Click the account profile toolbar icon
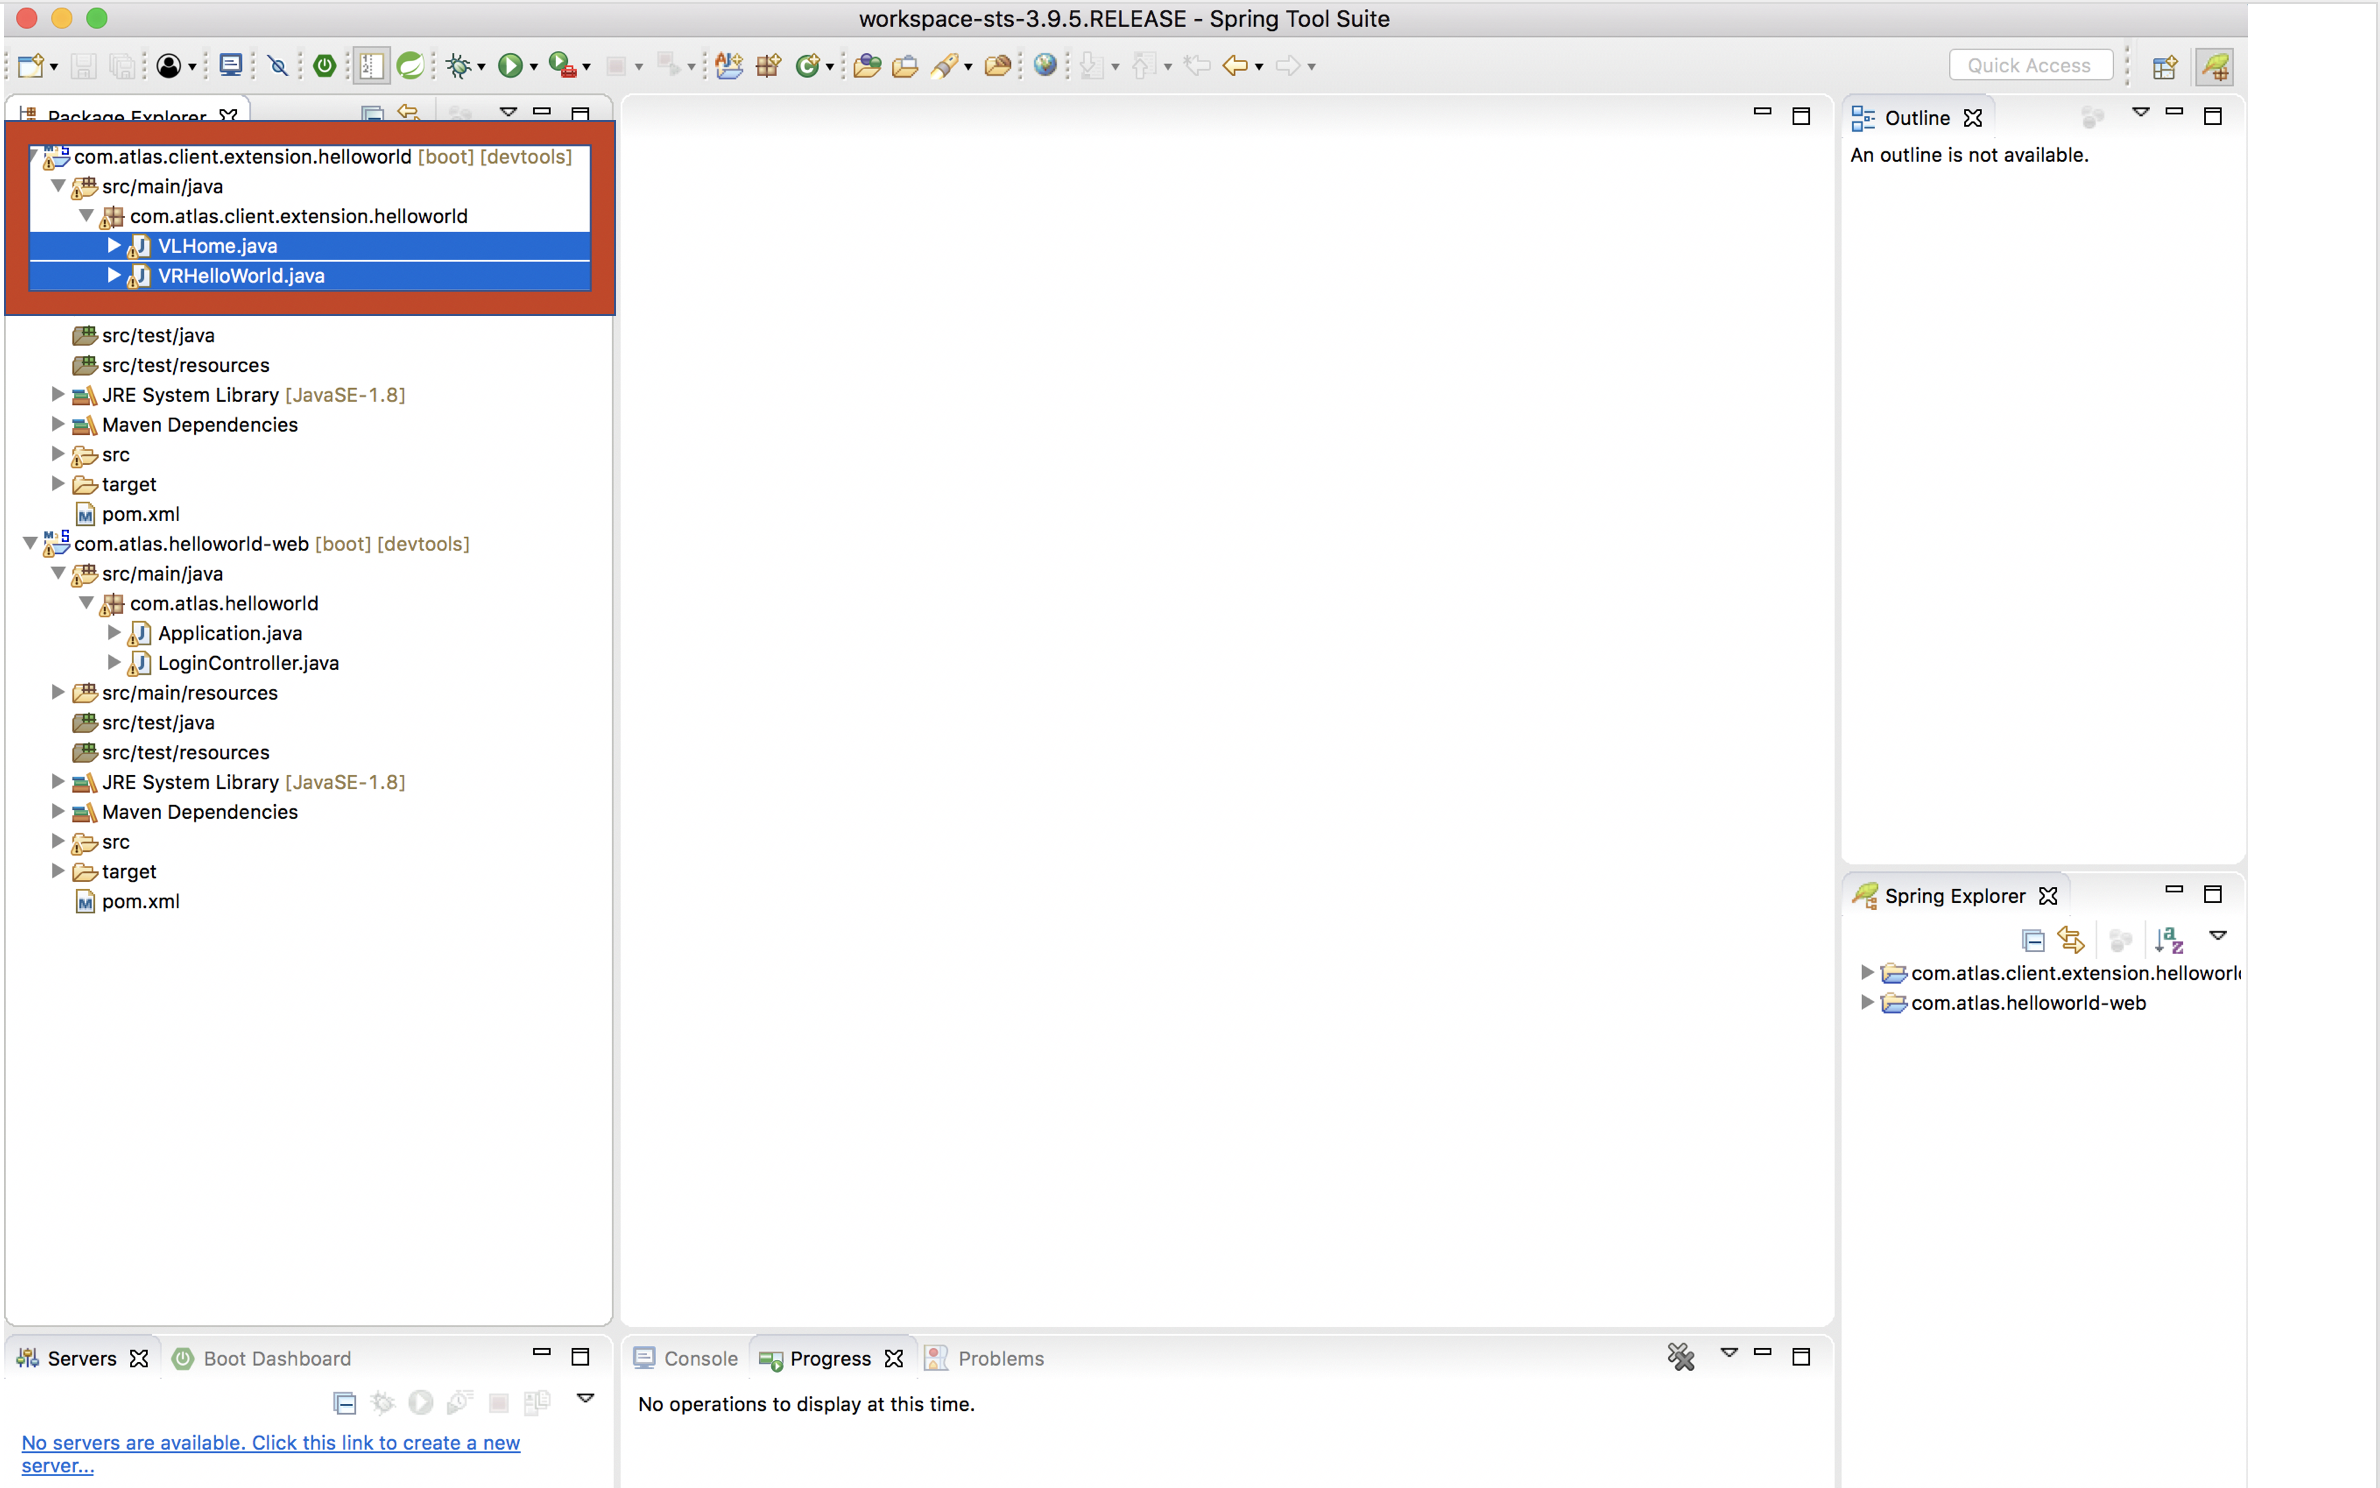Image resolution: width=2380 pixels, height=1488 pixels. [x=169, y=66]
